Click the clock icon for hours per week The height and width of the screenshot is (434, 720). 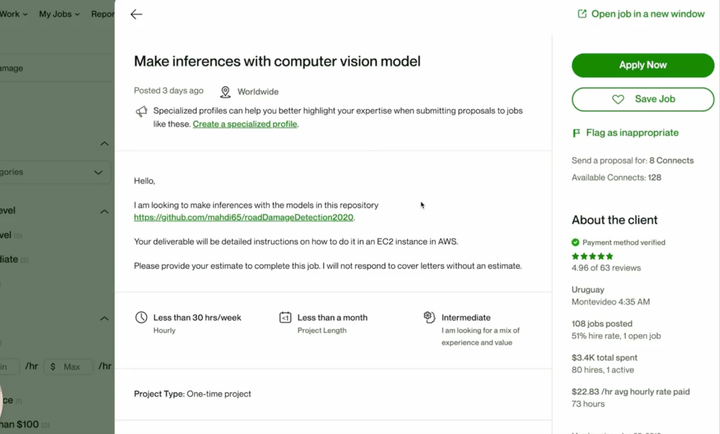pos(141,318)
